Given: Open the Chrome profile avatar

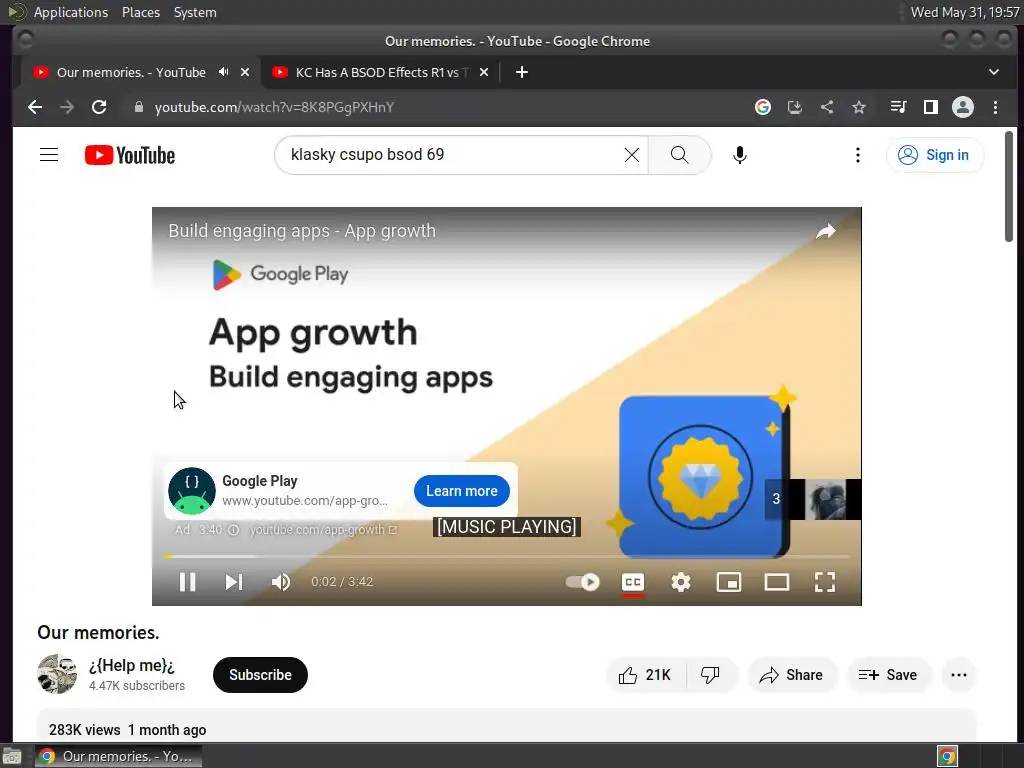Looking at the screenshot, I should [963, 107].
